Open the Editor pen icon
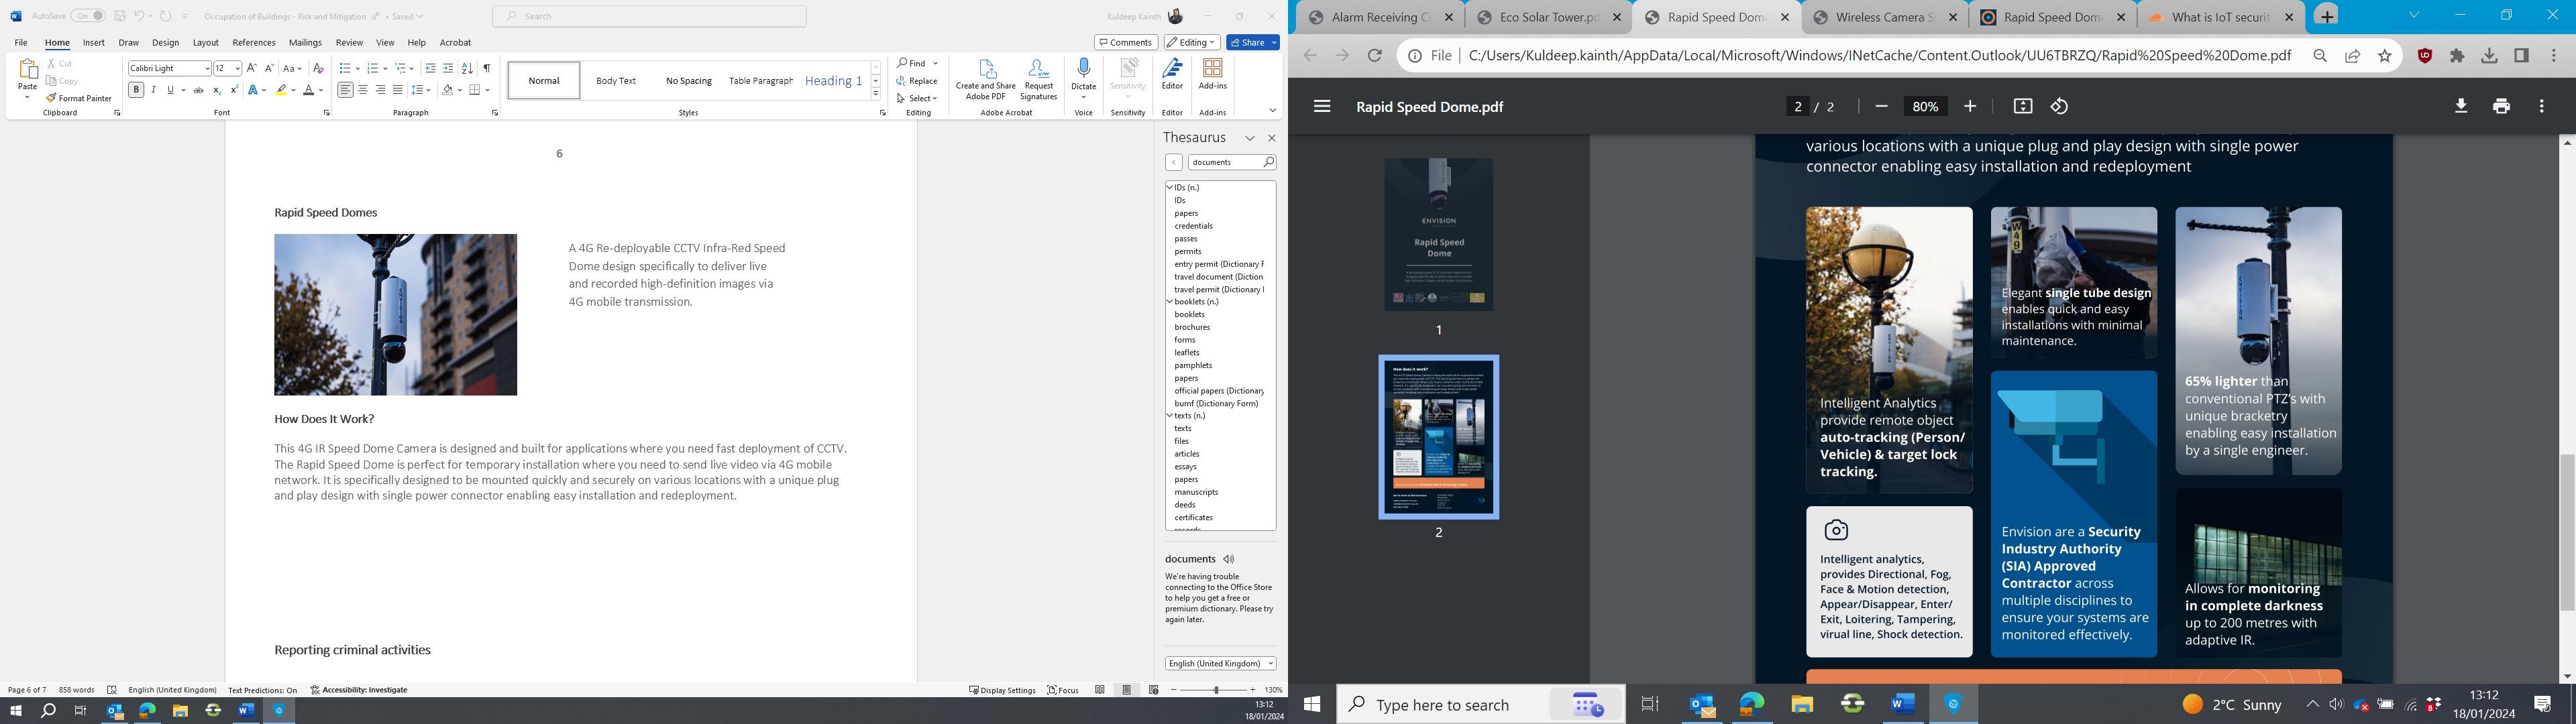This screenshot has width=2576, height=724. (x=1172, y=70)
